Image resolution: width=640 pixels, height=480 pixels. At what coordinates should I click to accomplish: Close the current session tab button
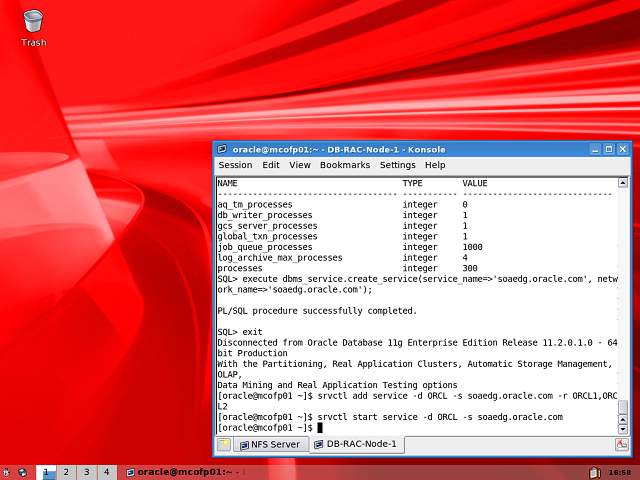(x=621, y=444)
